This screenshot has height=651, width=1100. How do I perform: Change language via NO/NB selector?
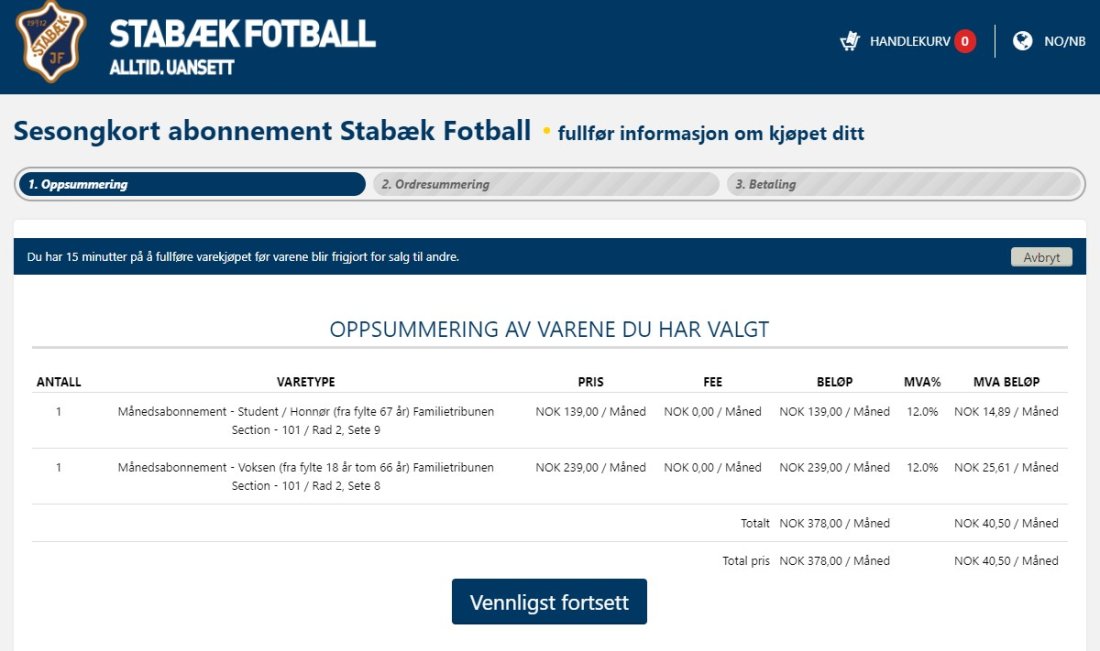[x=1064, y=41]
